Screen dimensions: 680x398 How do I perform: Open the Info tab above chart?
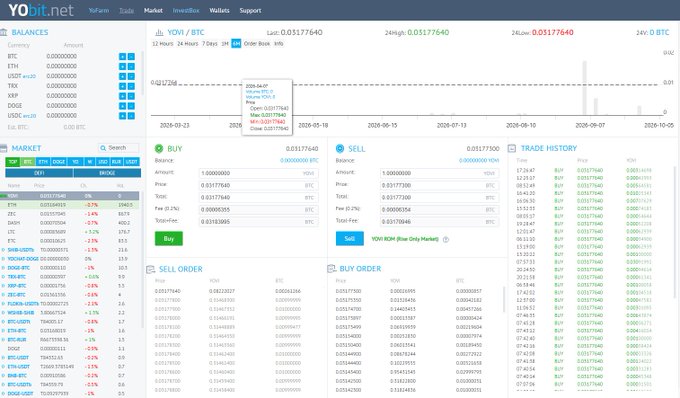coord(278,44)
